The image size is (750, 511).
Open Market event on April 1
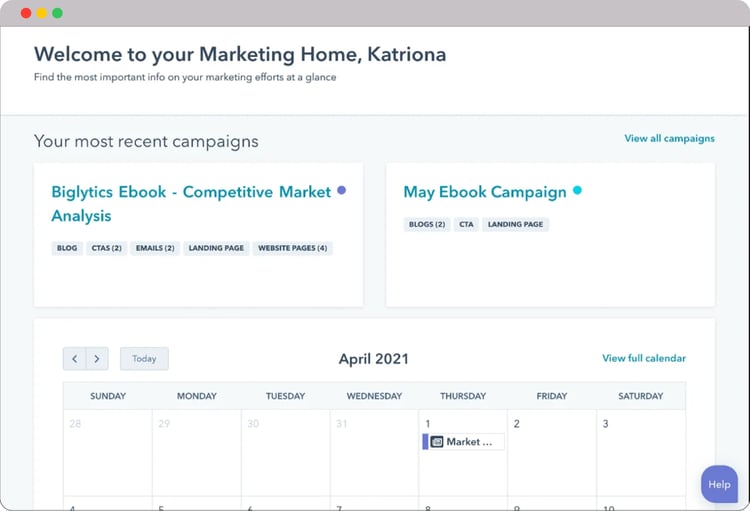click(x=463, y=442)
